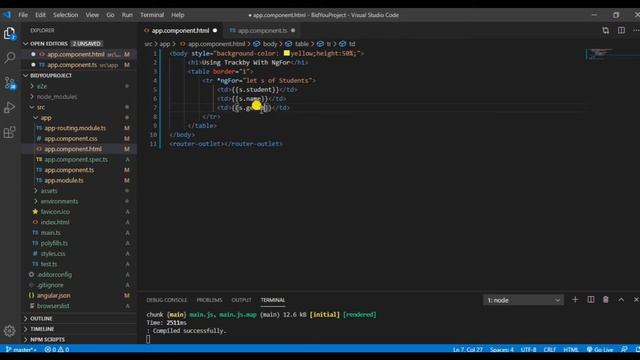The width and height of the screenshot is (640, 360).
Task: Open the Selection menu
Action: pyautogui.click(x=65, y=15)
